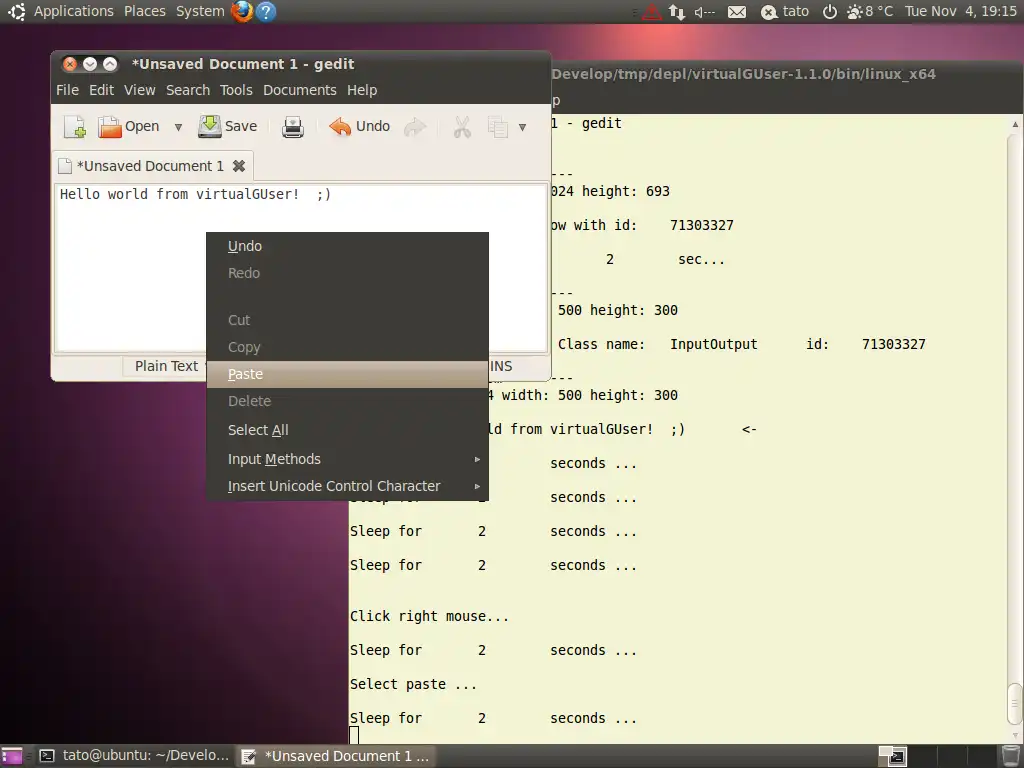Expand the Open recent files dropdown arrow
Image resolution: width=1024 pixels, height=768 pixels.
[178, 127]
